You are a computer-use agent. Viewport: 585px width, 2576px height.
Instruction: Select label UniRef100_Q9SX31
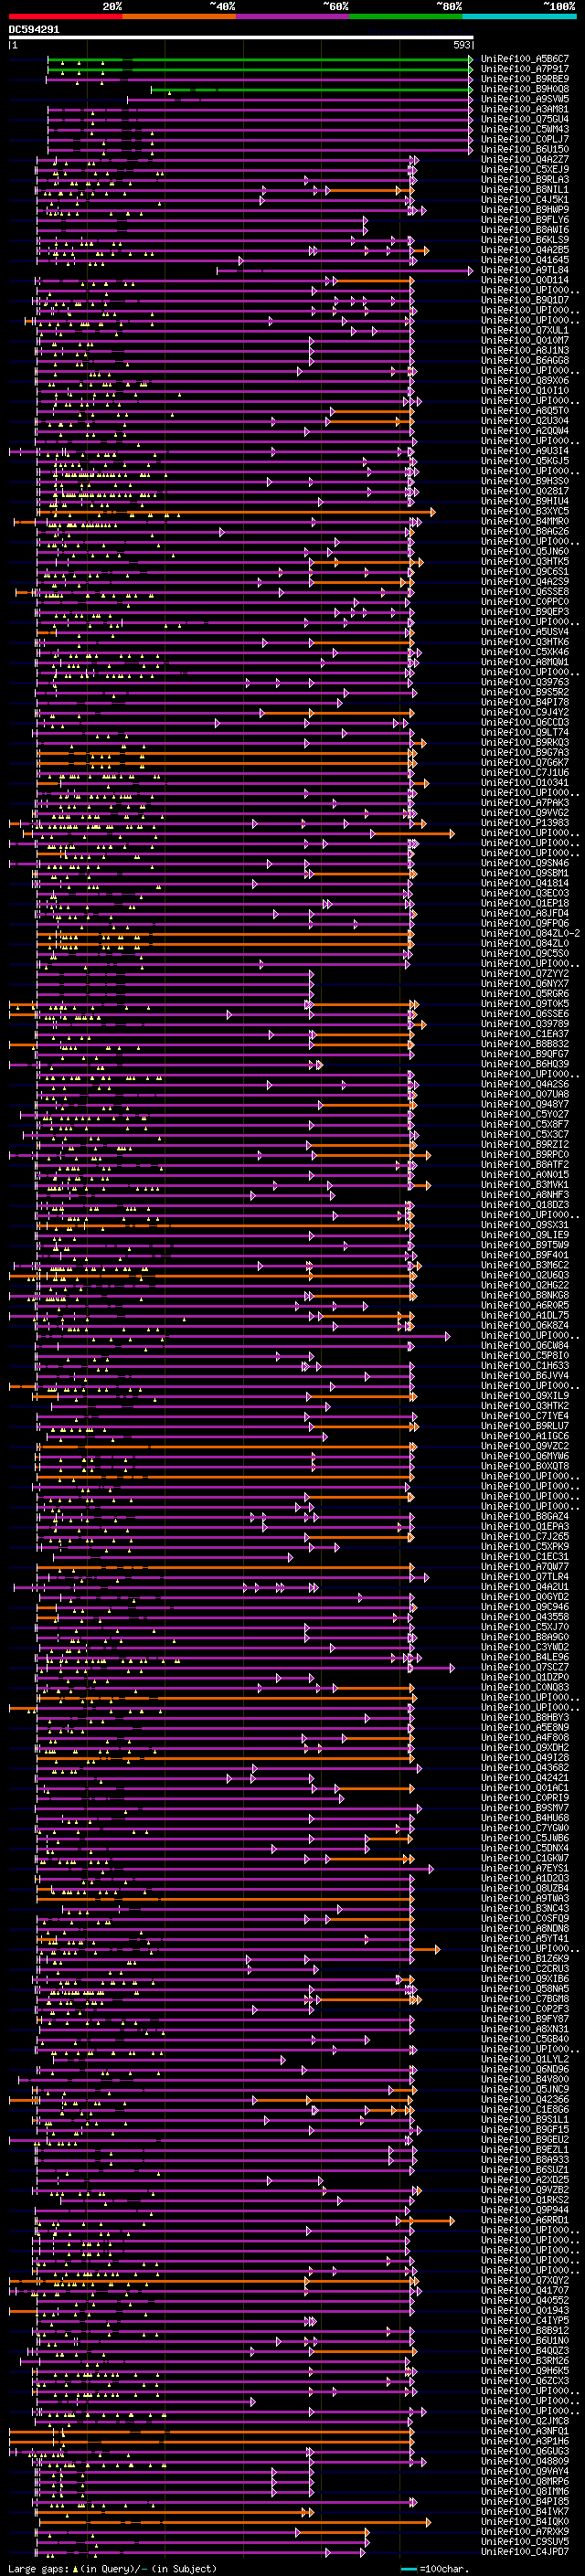click(x=525, y=1225)
